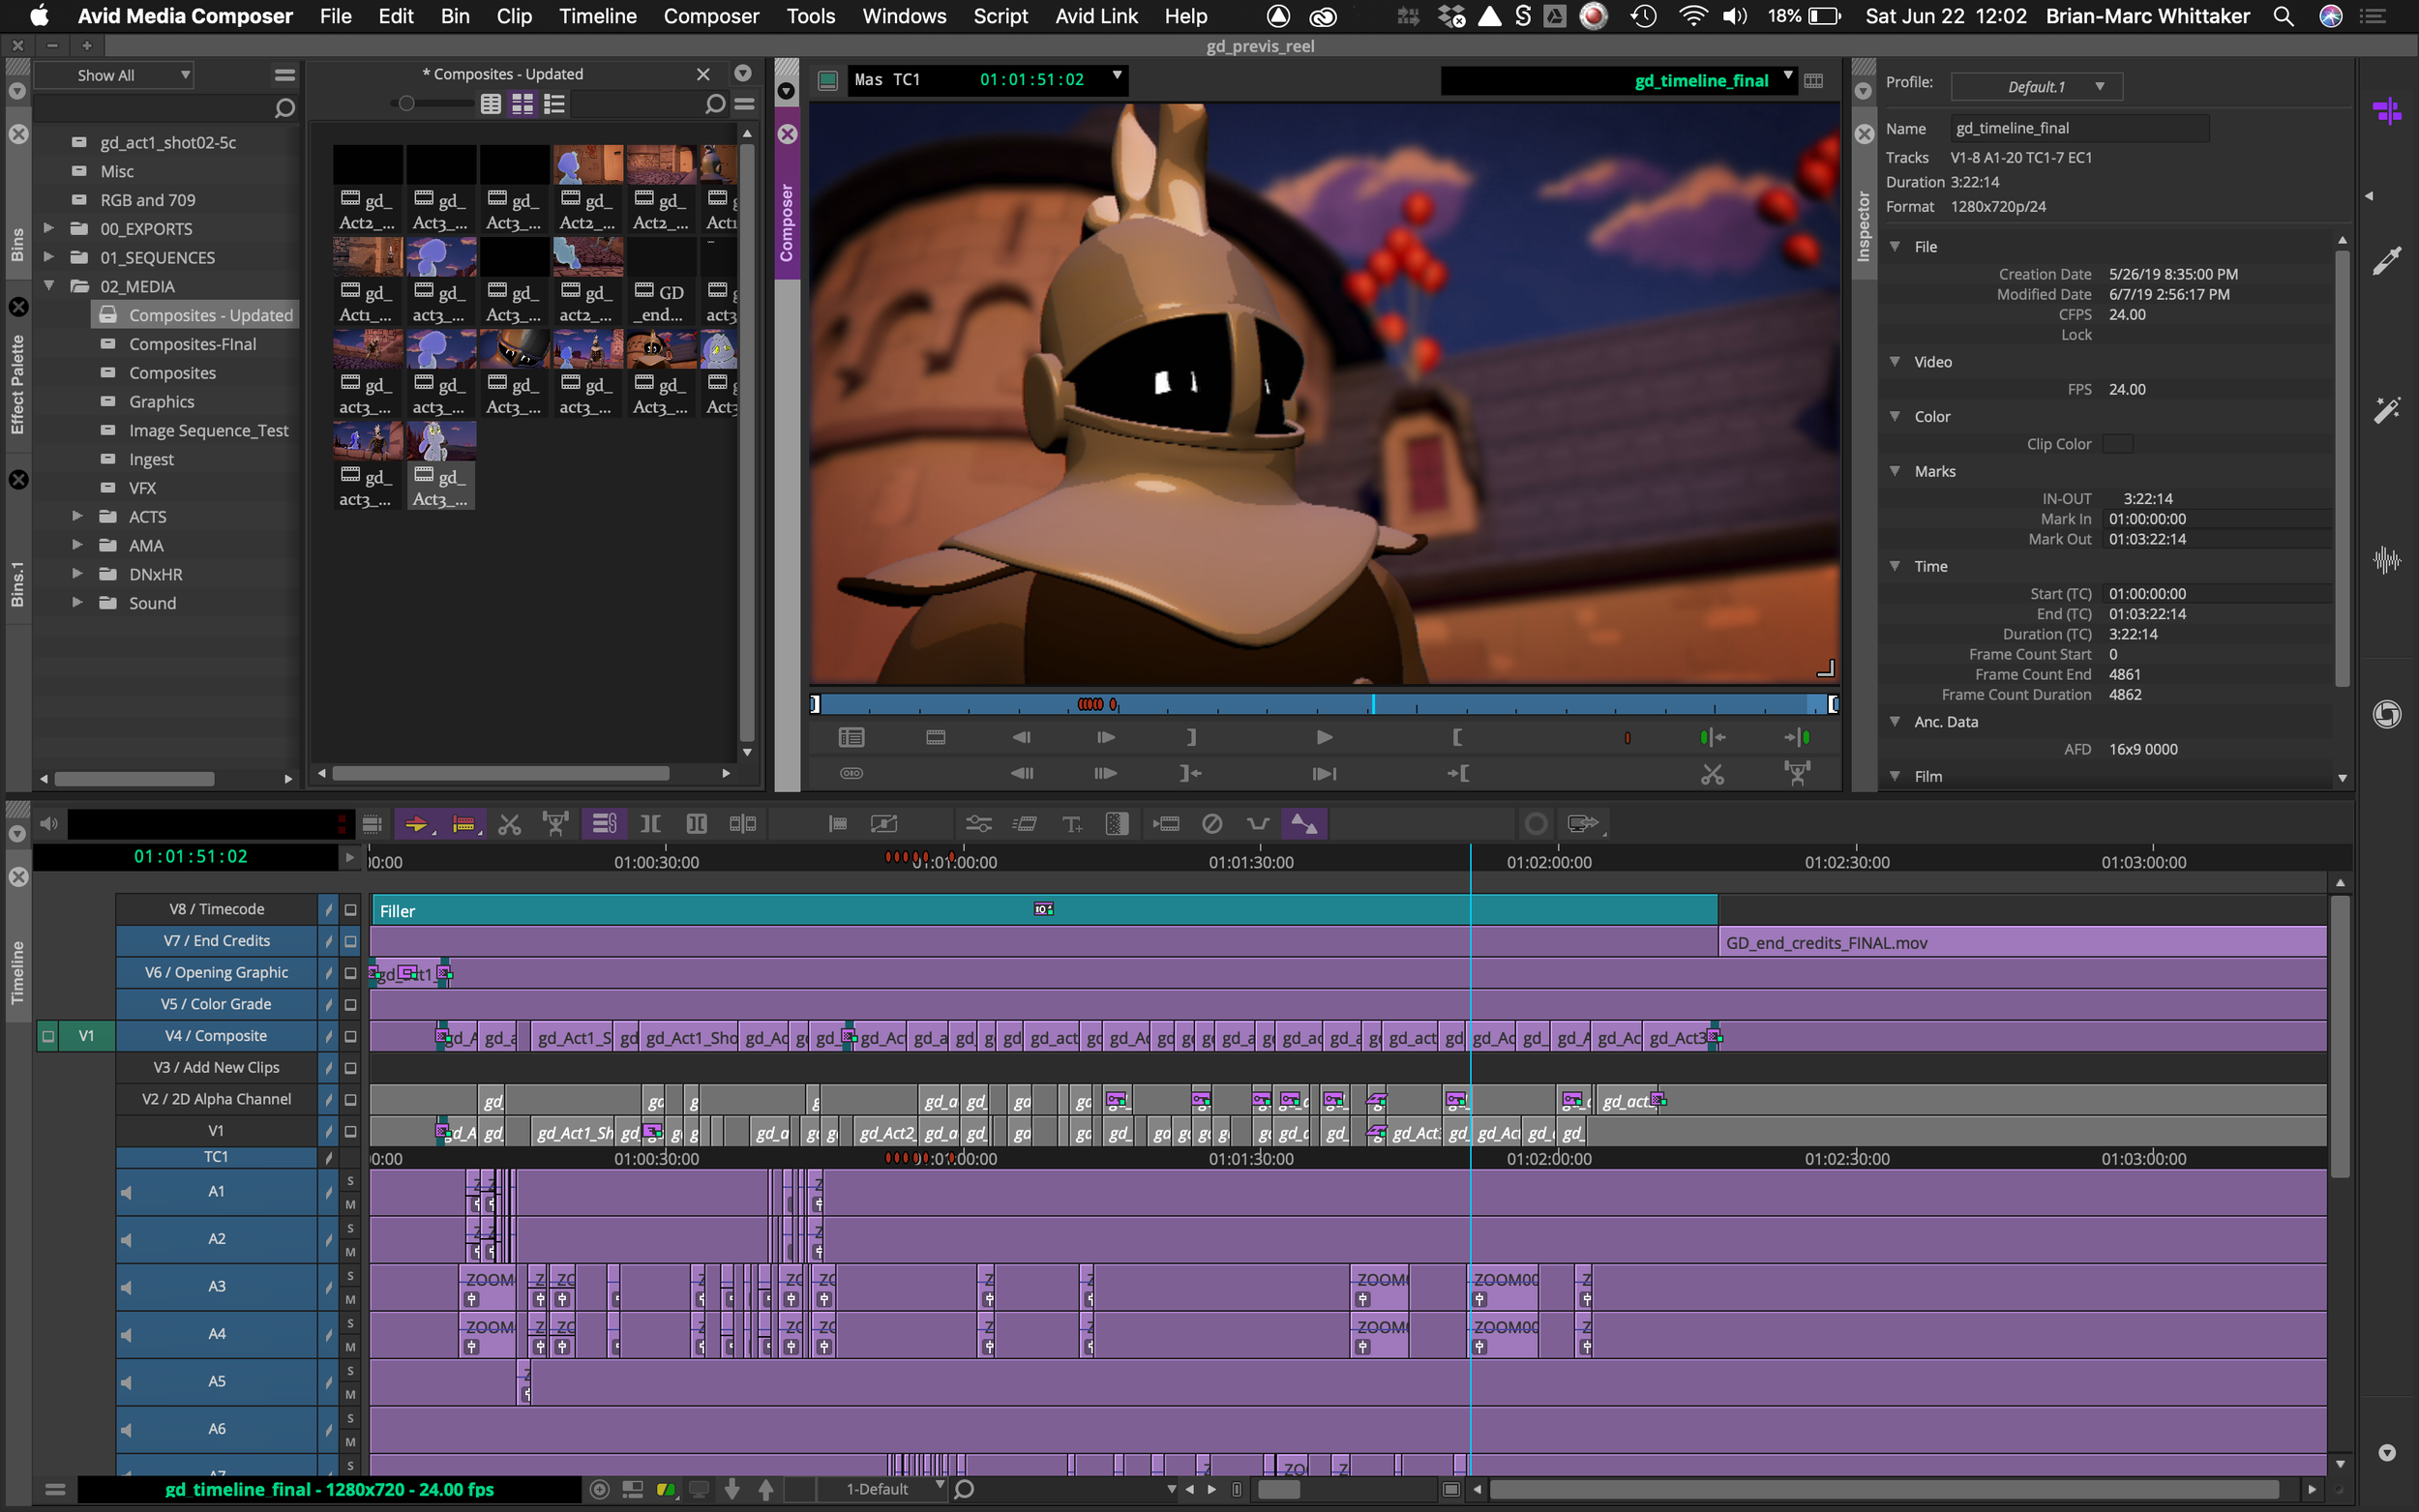The height and width of the screenshot is (1512, 2419).
Task: Collapse the Marks section in Inspector
Action: point(1895,471)
